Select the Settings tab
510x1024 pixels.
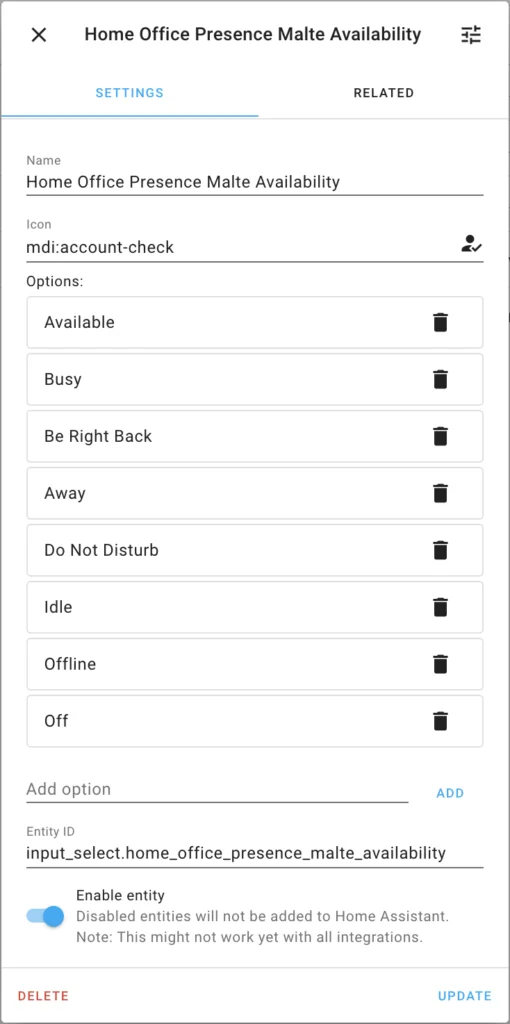click(130, 93)
